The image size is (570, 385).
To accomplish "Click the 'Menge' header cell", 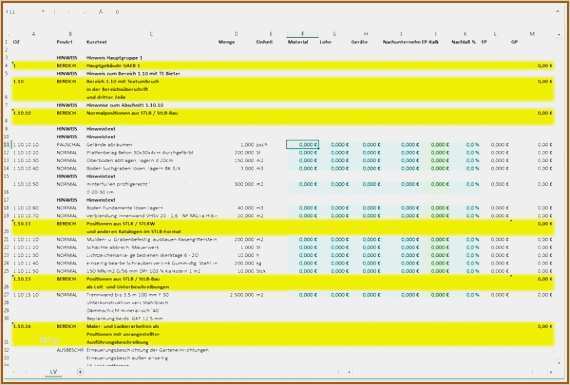I will (x=226, y=42).
